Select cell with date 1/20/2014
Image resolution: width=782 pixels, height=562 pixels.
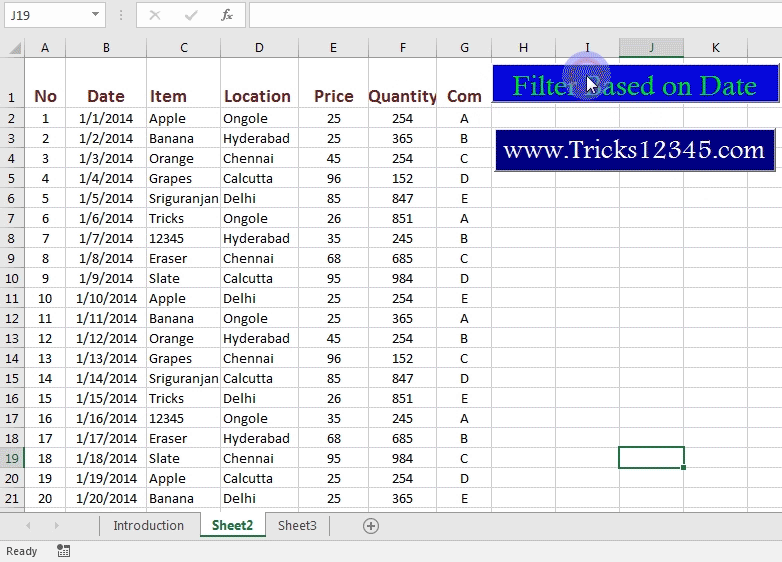[x=106, y=498]
